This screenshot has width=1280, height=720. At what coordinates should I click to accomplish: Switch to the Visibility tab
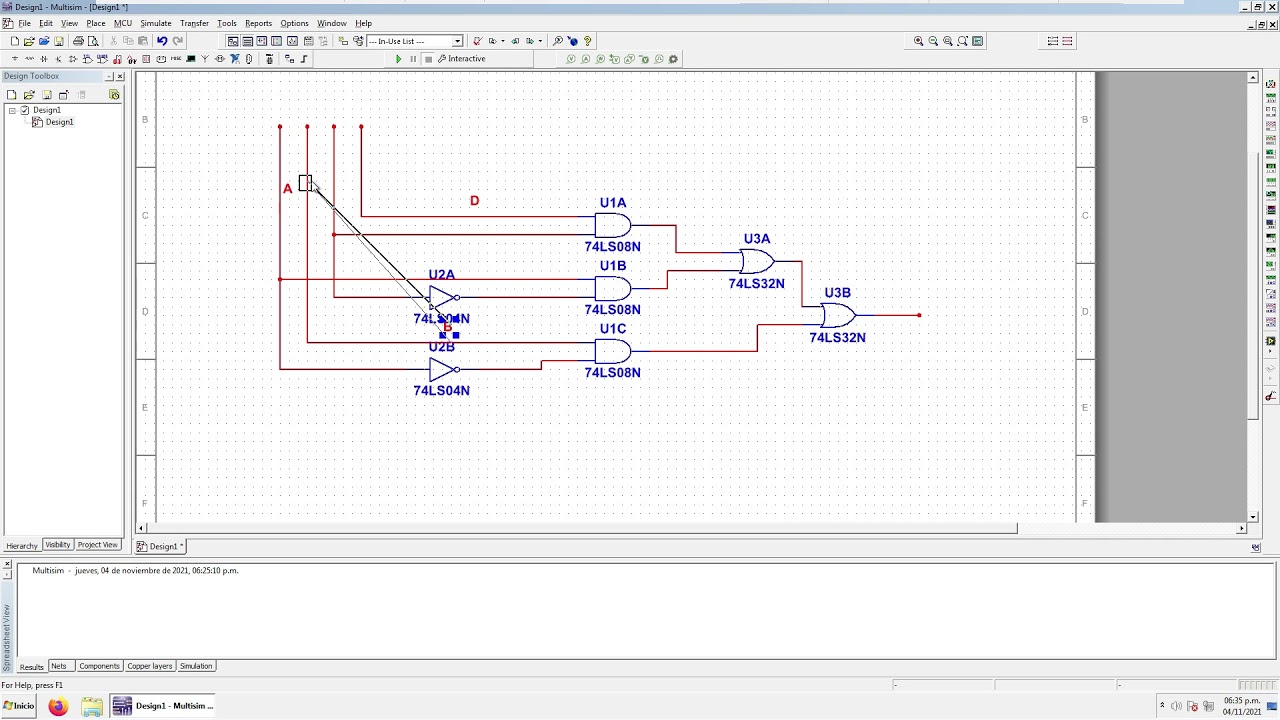58,545
